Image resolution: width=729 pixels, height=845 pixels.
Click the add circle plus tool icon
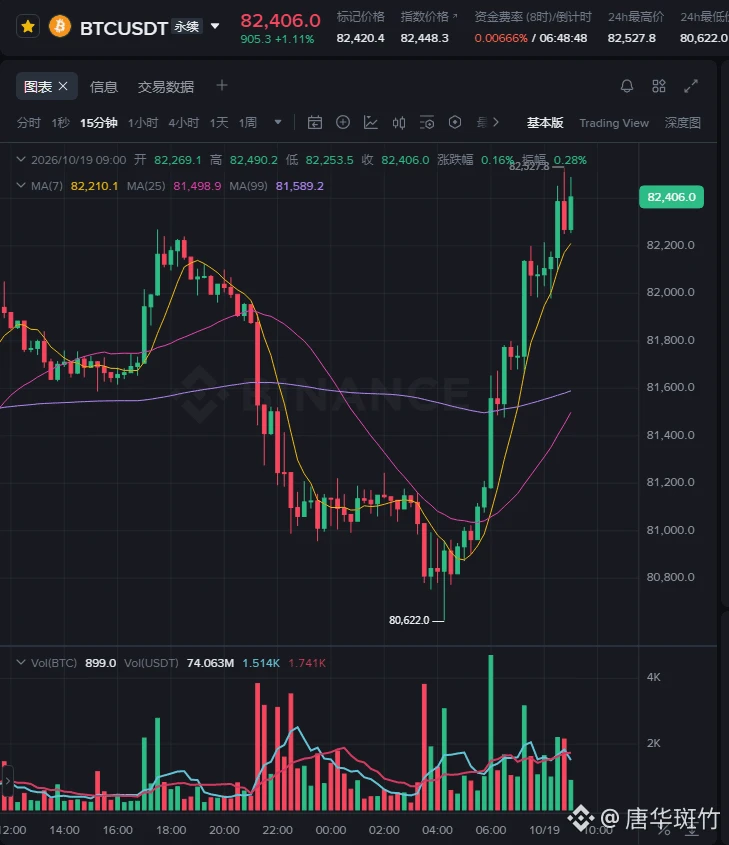pos(343,122)
